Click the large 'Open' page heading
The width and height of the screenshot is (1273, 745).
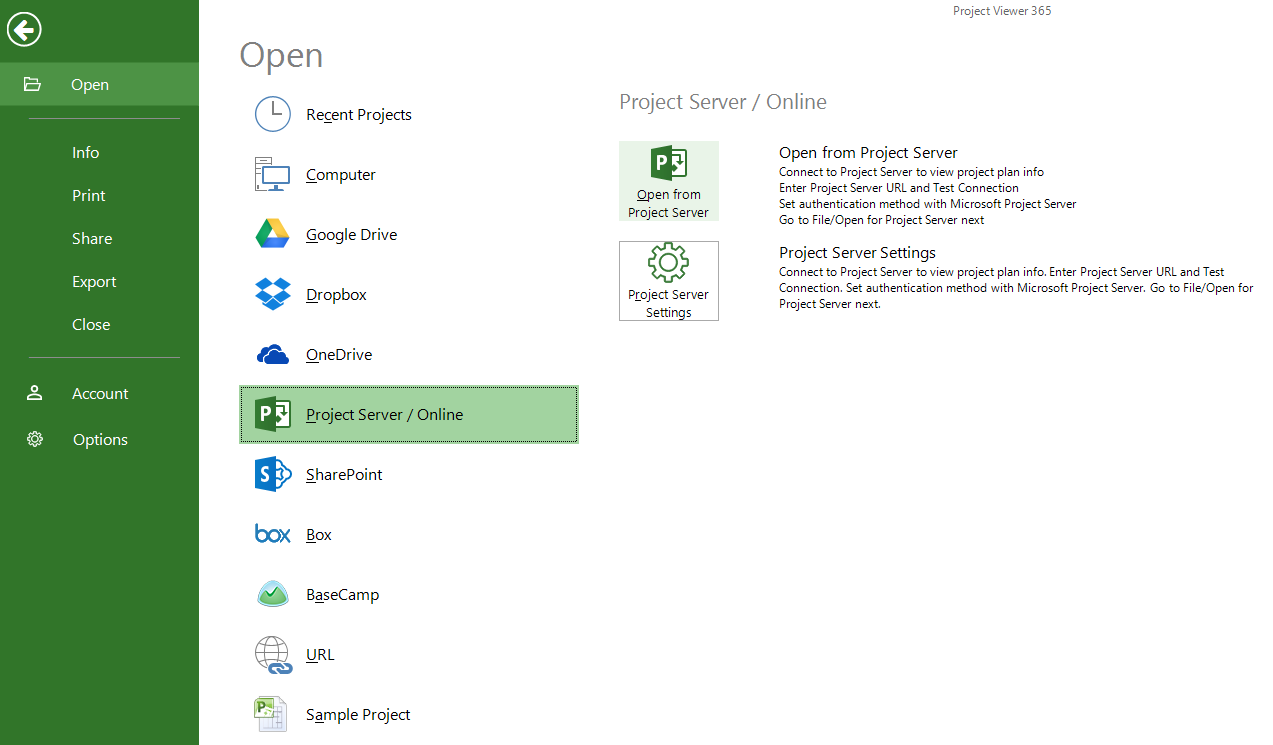[x=281, y=55]
